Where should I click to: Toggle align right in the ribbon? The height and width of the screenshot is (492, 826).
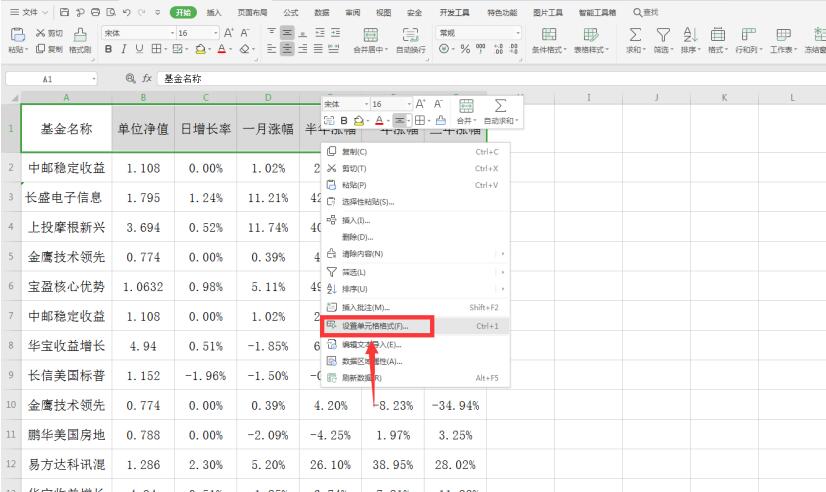pyautogui.click(x=303, y=49)
